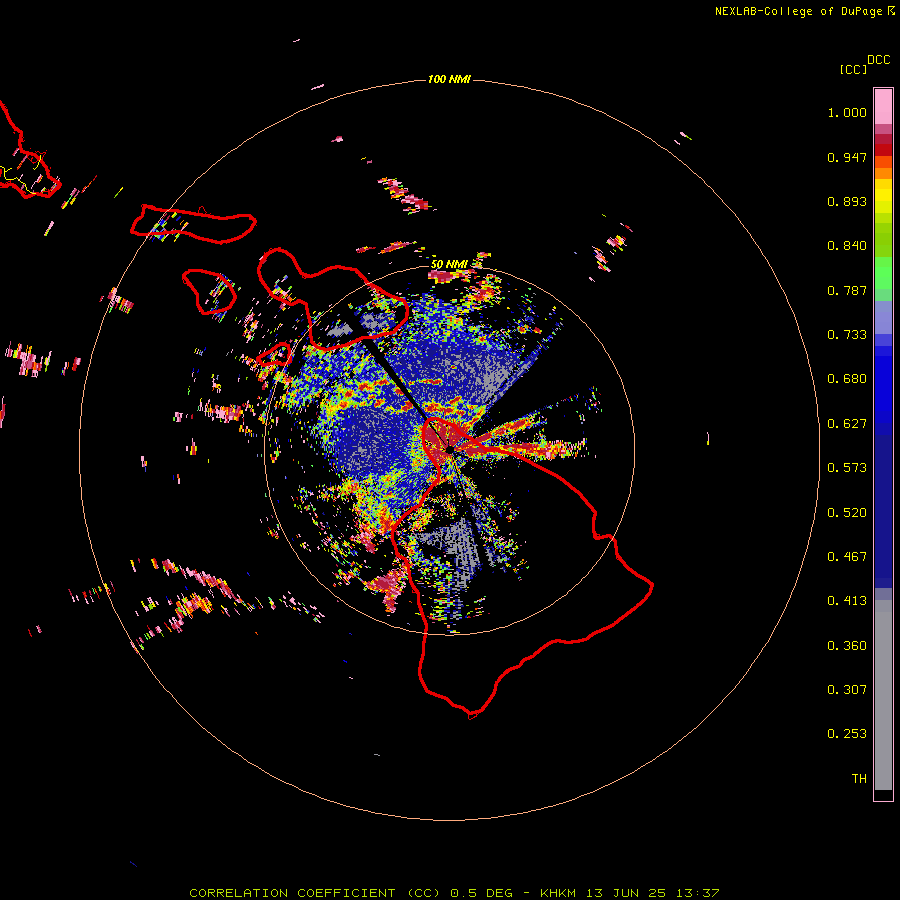Click the 0.840 color scale value
The width and height of the screenshot is (900, 900).
[x=847, y=246]
